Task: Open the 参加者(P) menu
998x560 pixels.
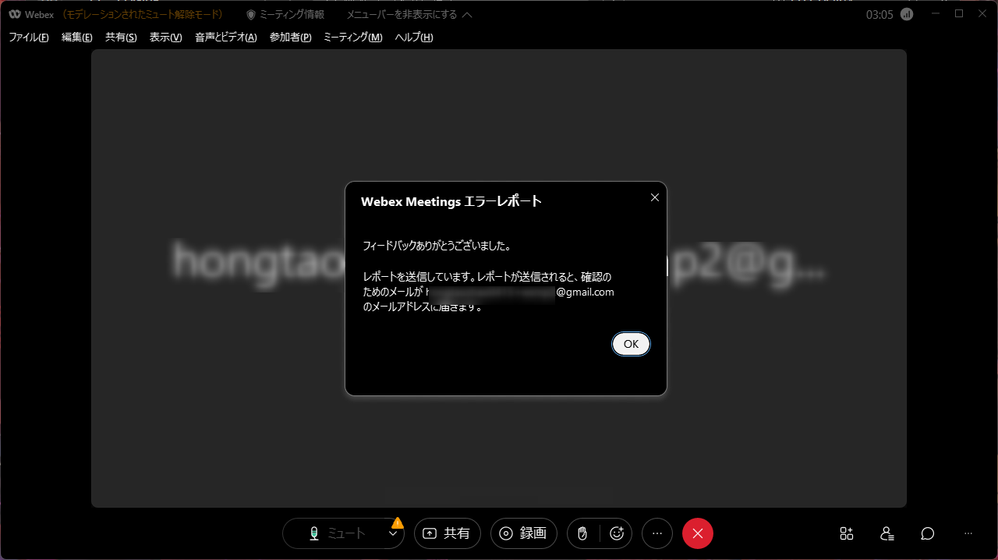Action: [290, 38]
